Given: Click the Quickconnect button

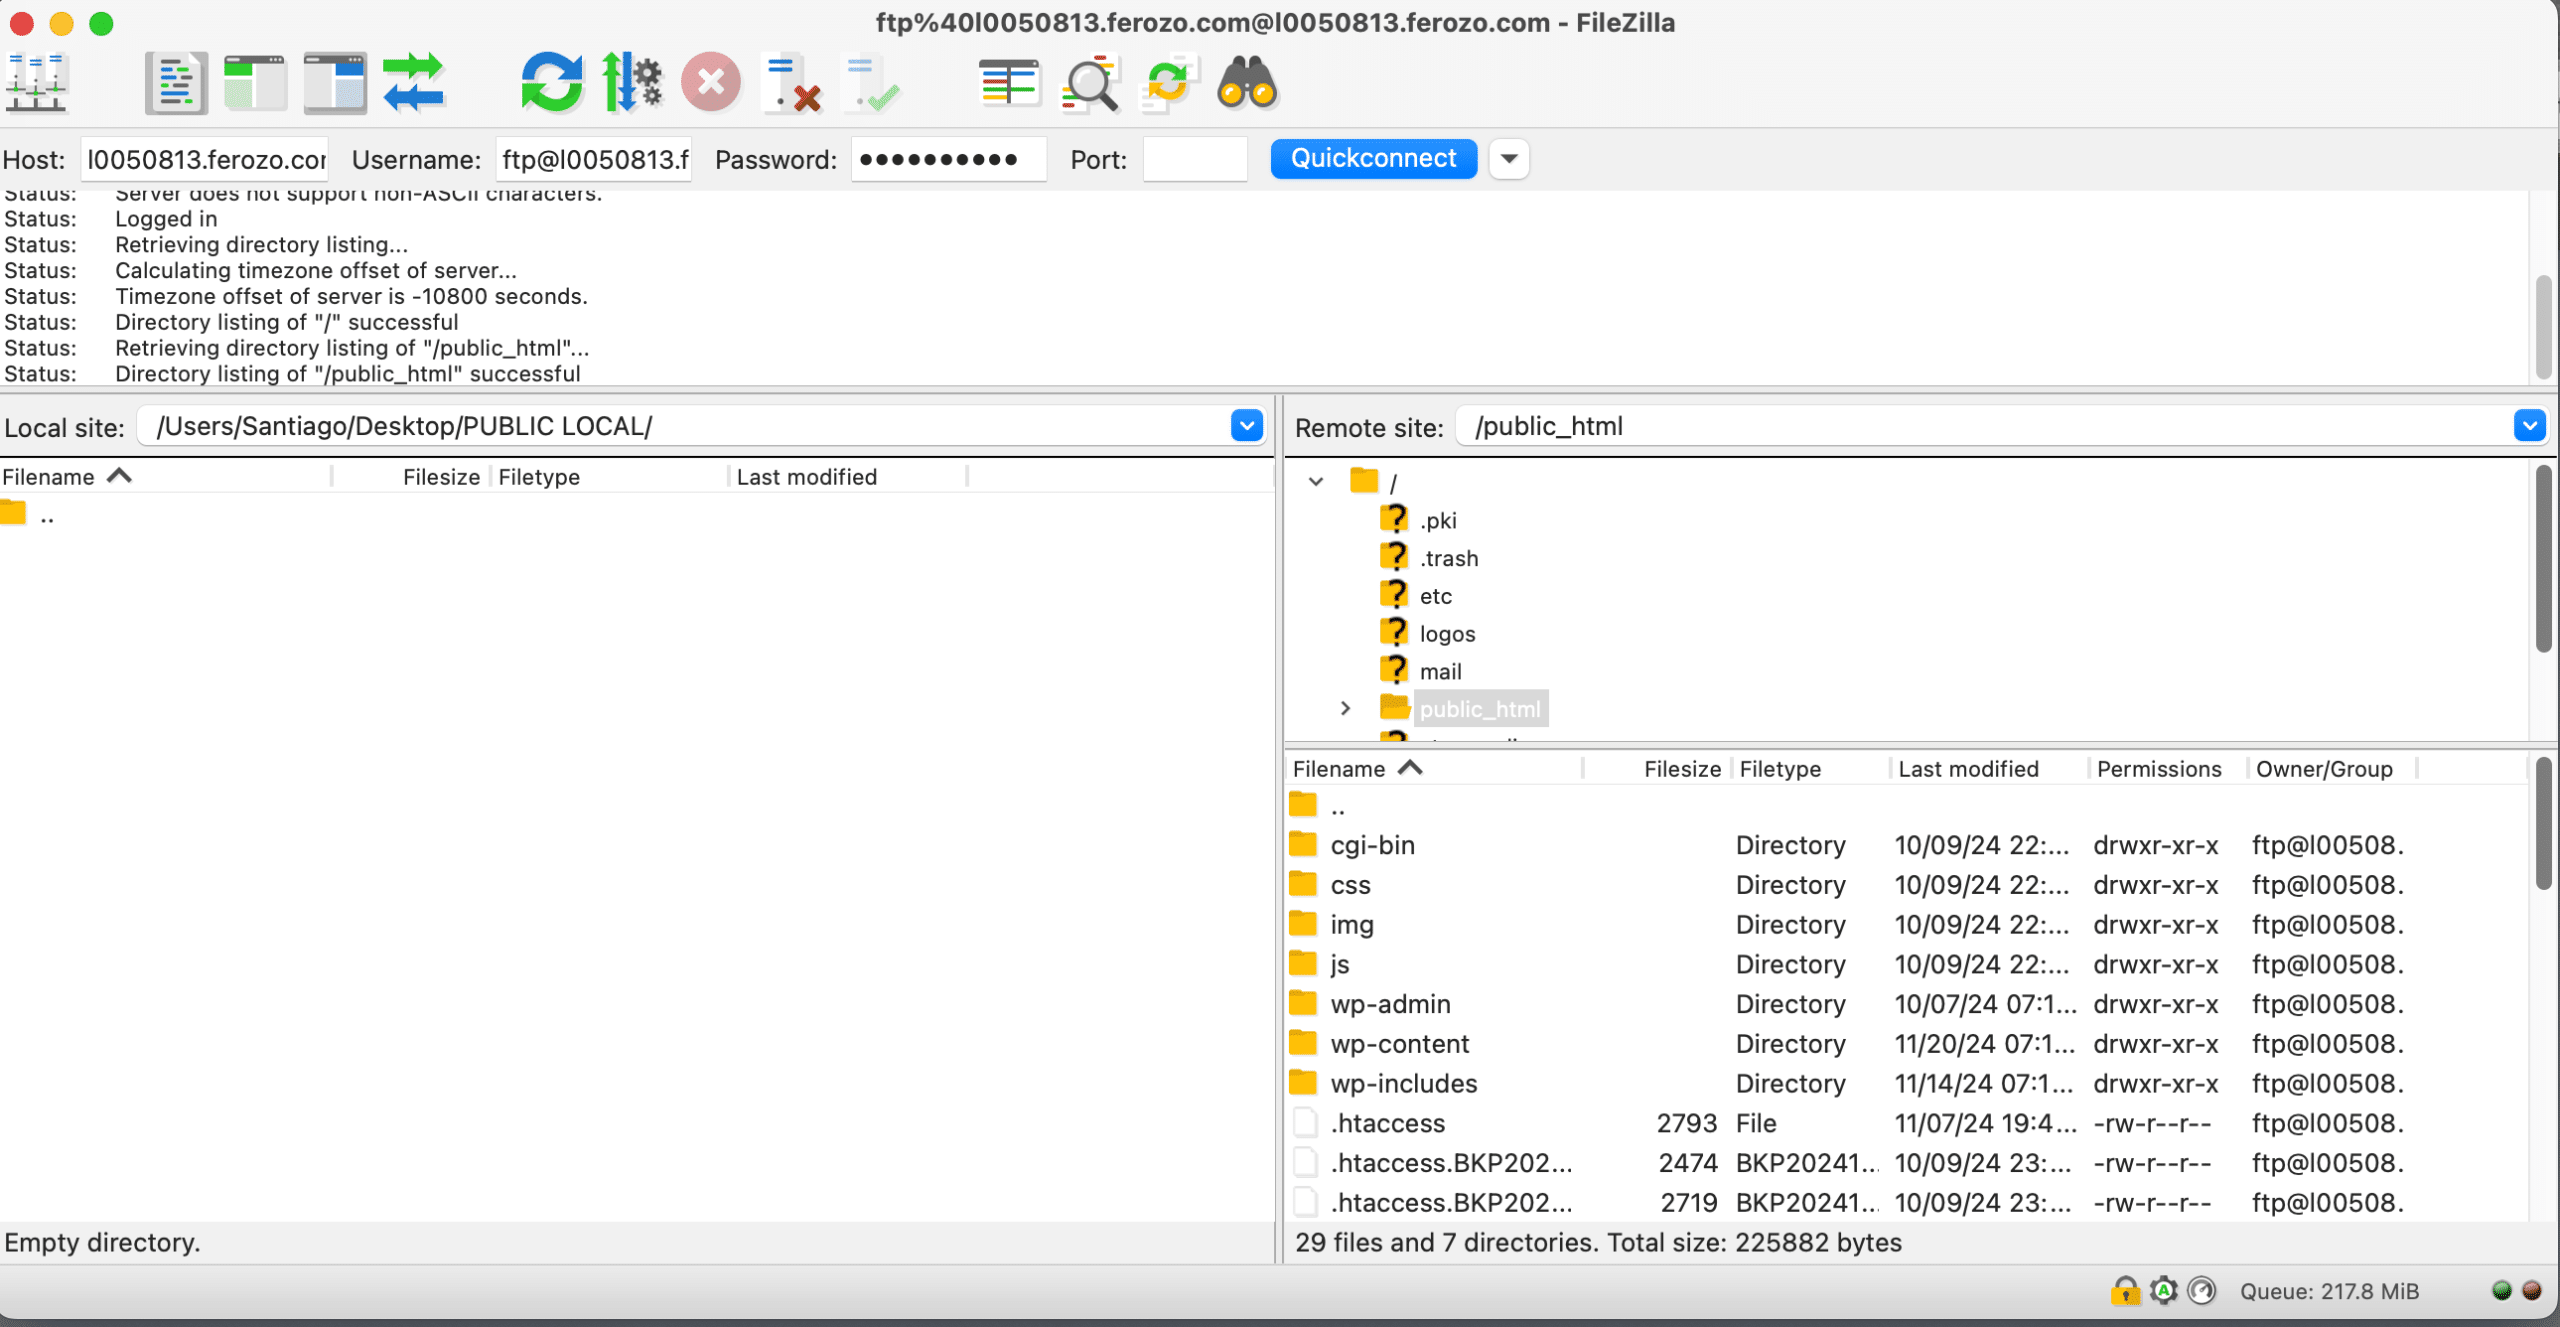Looking at the screenshot, I should point(1373,159).
